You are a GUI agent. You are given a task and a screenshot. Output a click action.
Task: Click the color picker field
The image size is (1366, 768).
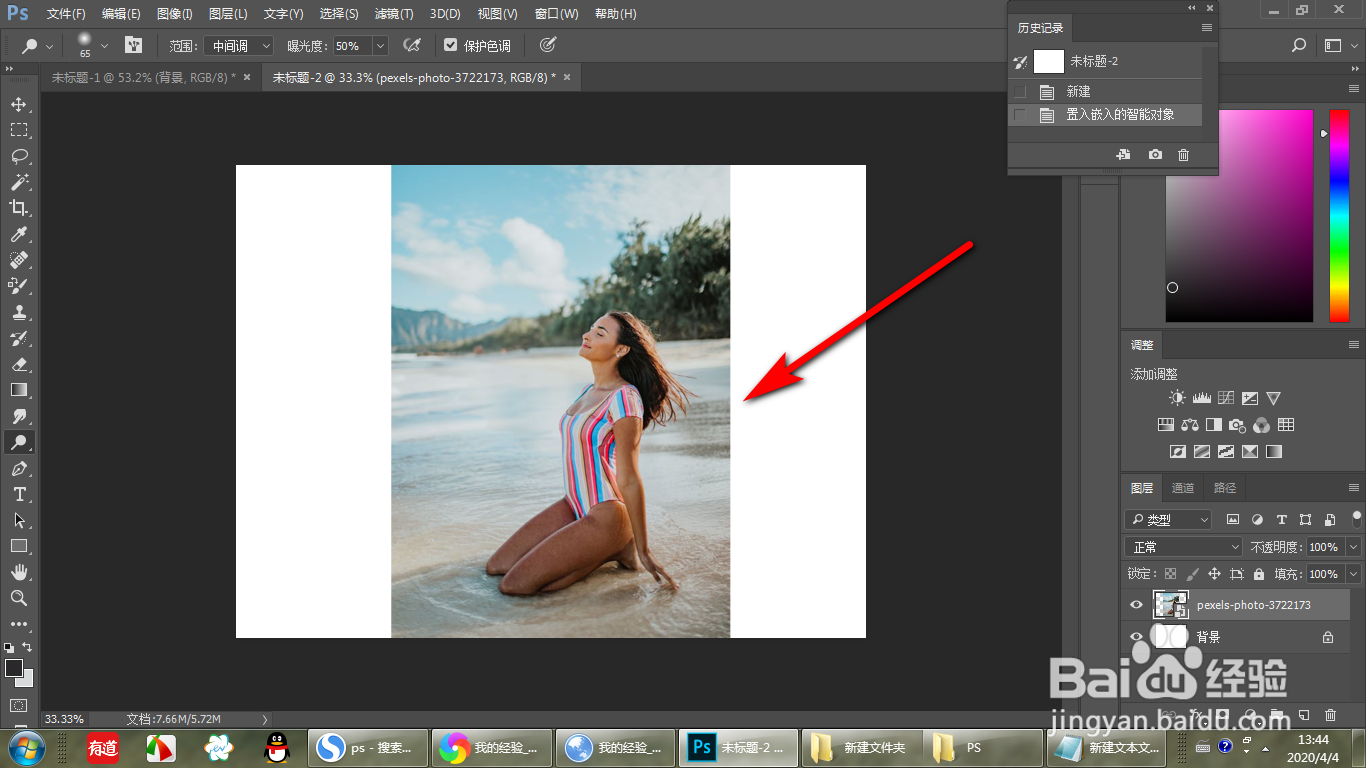coord(1239,216)
